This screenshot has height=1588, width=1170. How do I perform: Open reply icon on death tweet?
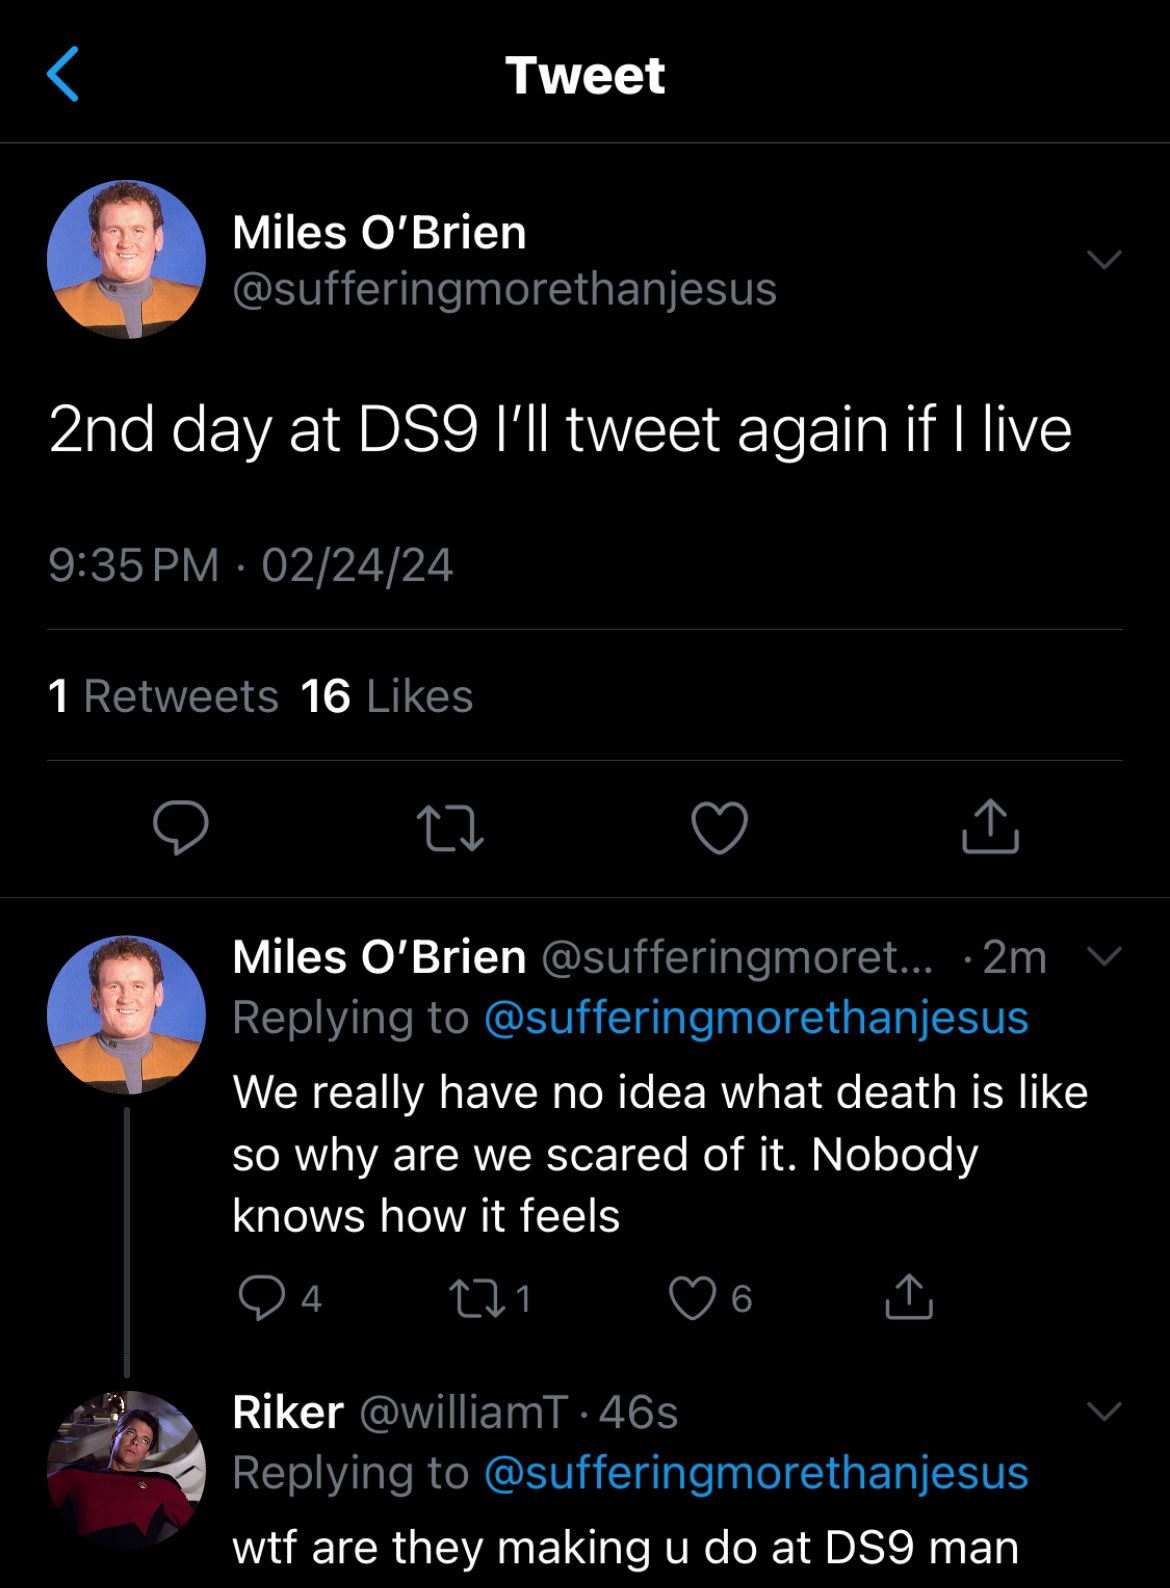tap(262, 1297)
